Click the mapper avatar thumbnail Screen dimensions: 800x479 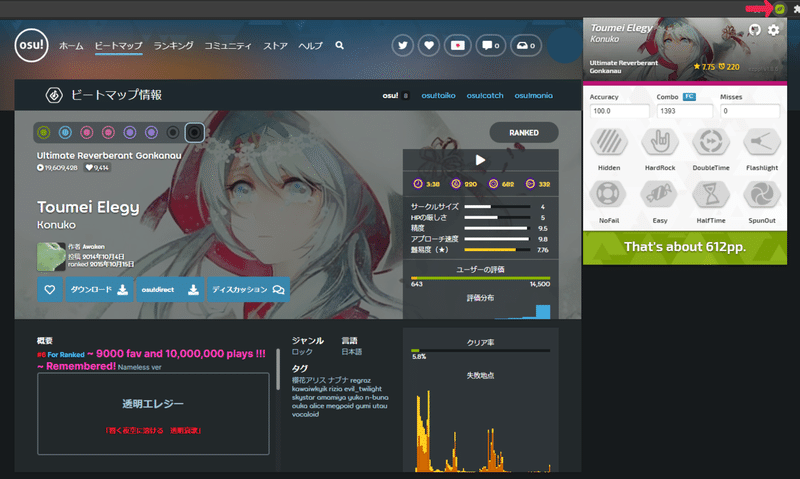(51, 257)
